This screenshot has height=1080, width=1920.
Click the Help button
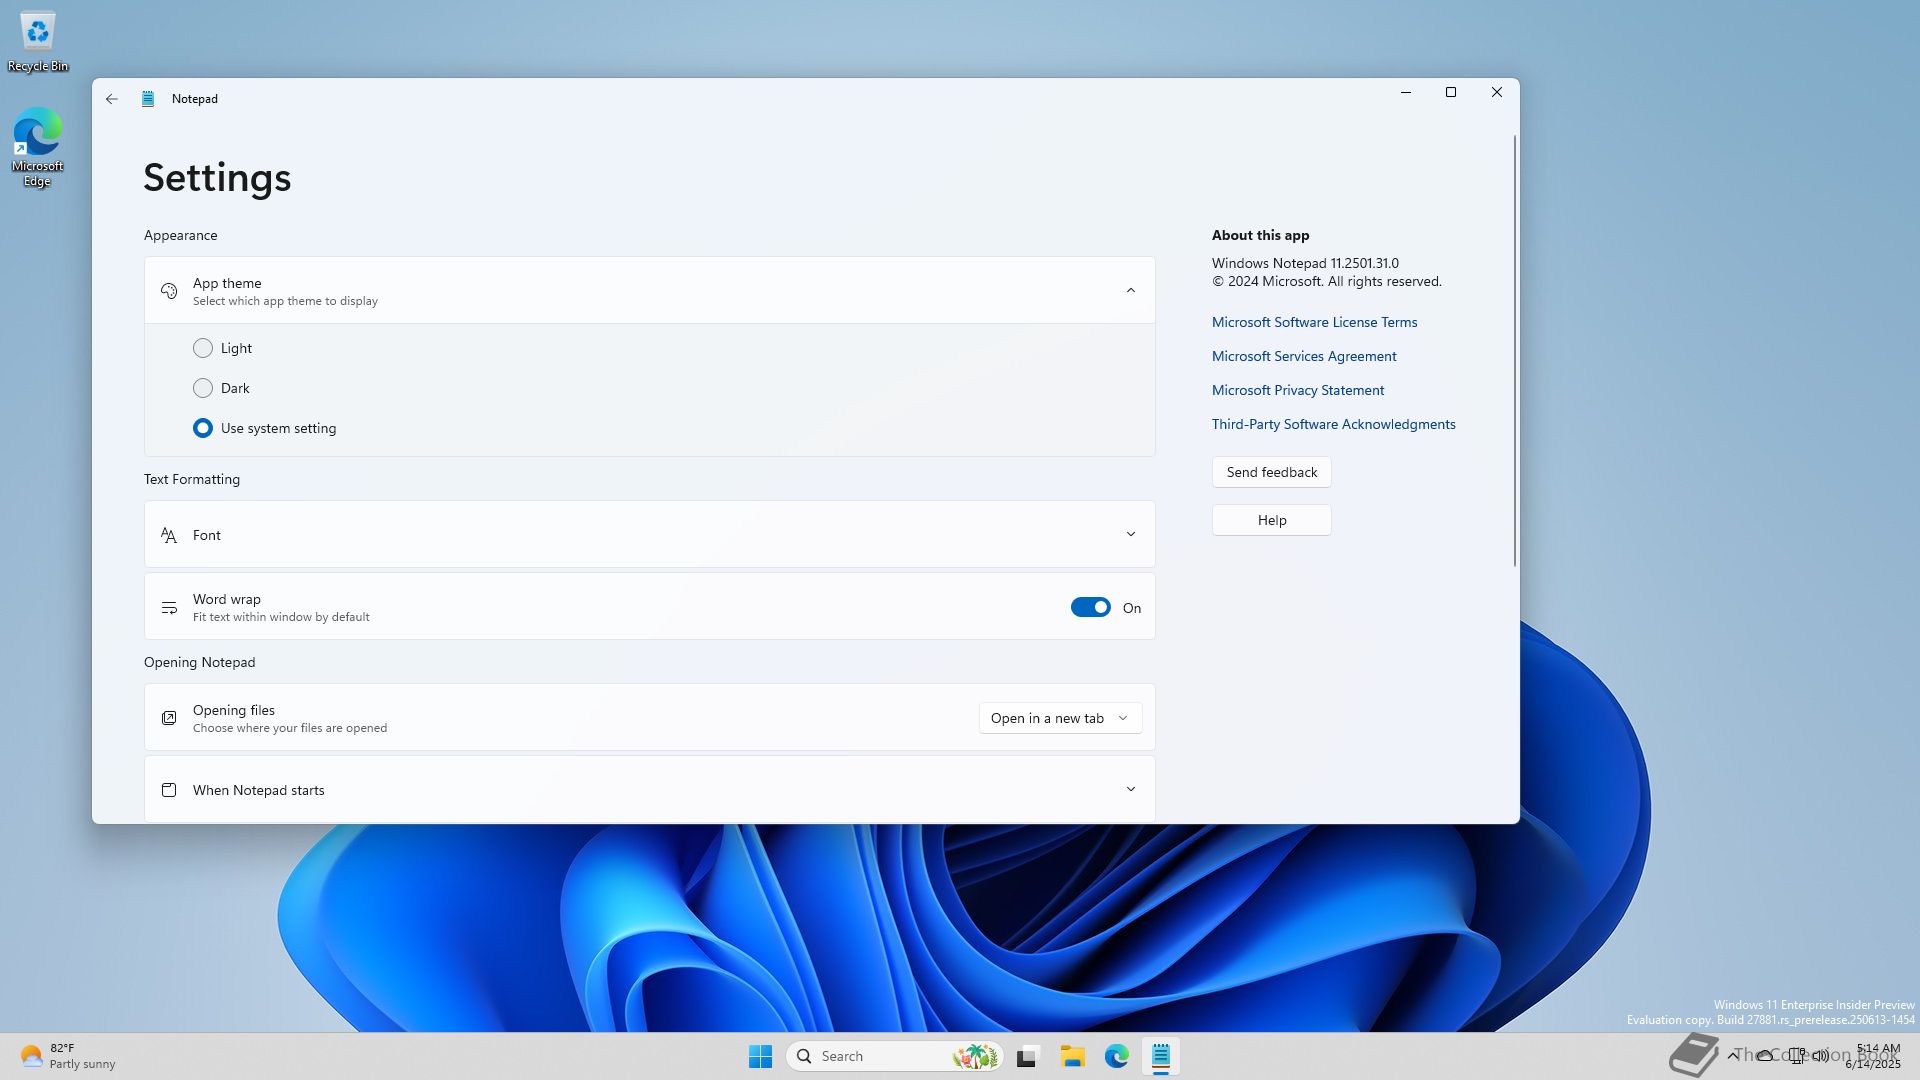coord(1271,520)
